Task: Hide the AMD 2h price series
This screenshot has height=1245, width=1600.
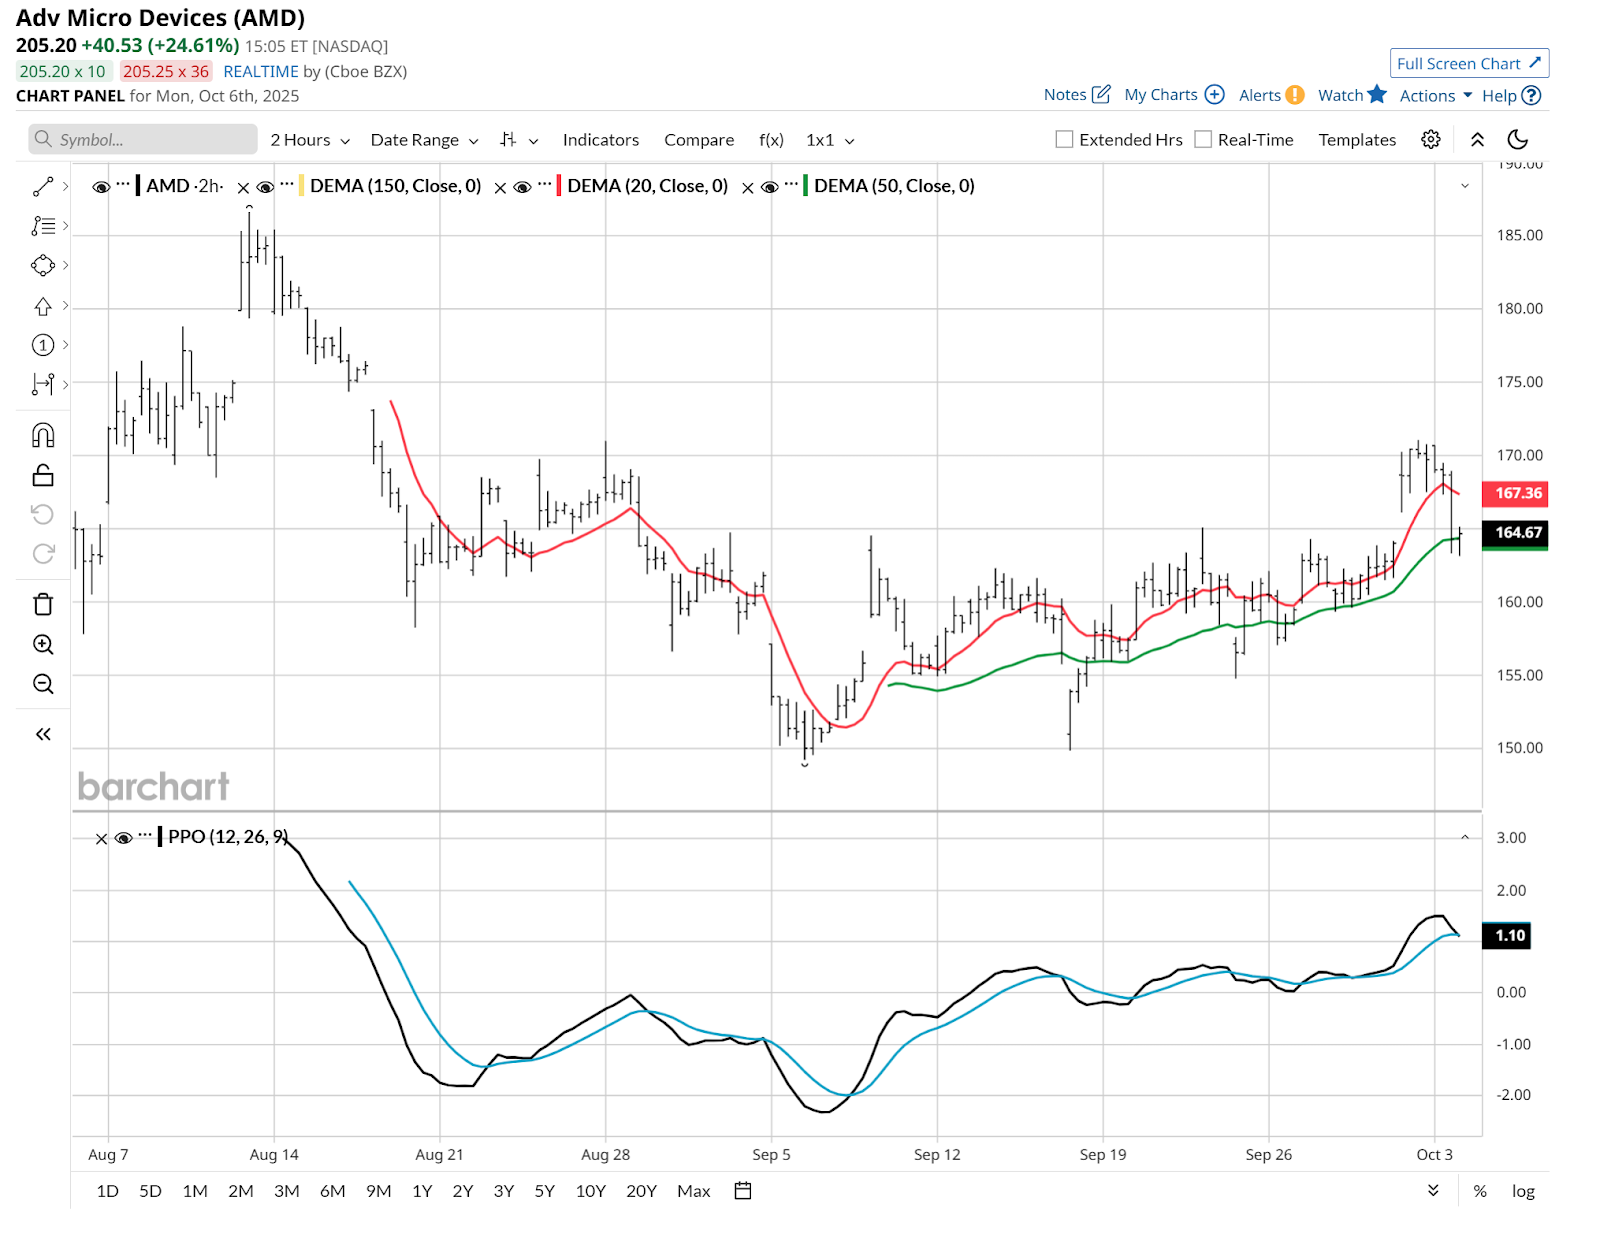Action: click(101, 187)
